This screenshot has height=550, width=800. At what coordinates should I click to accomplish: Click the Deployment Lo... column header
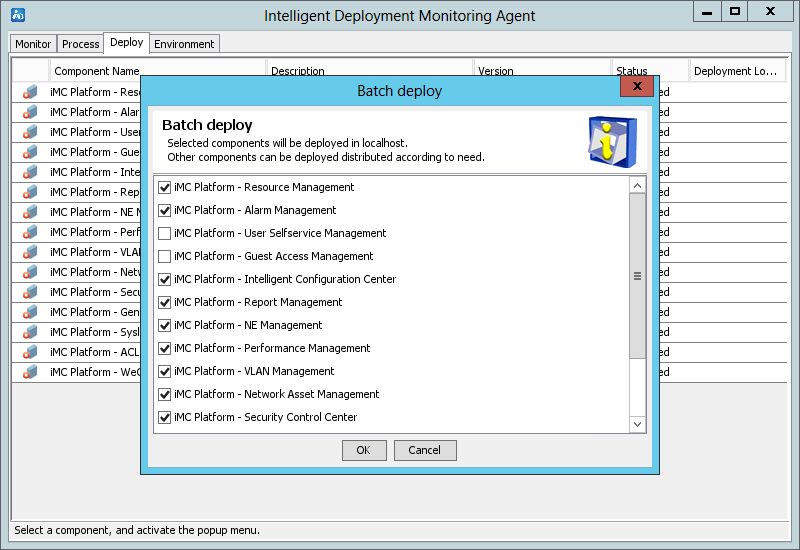tap(737, 71)
